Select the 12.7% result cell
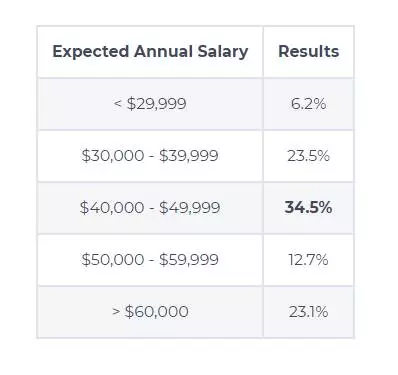The image size is (398, 375). [x=309, y=260]
